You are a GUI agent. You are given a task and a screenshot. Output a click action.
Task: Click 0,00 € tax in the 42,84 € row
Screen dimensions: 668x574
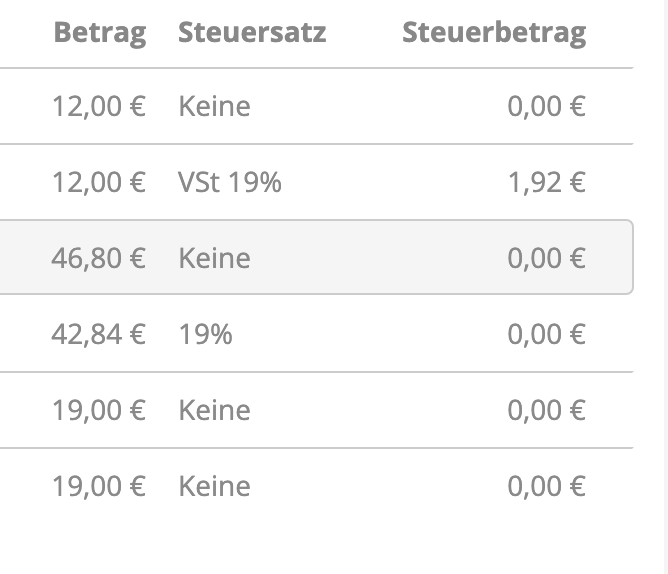click(x=546, y=334)
